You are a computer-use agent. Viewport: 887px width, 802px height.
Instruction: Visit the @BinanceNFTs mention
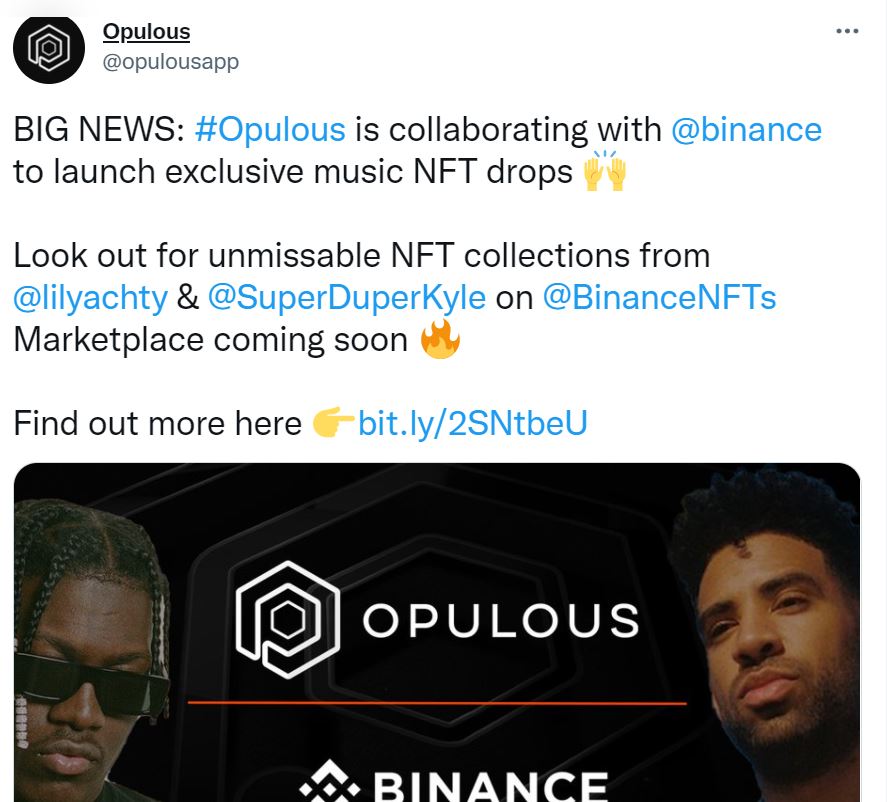(x=660, y=297)
